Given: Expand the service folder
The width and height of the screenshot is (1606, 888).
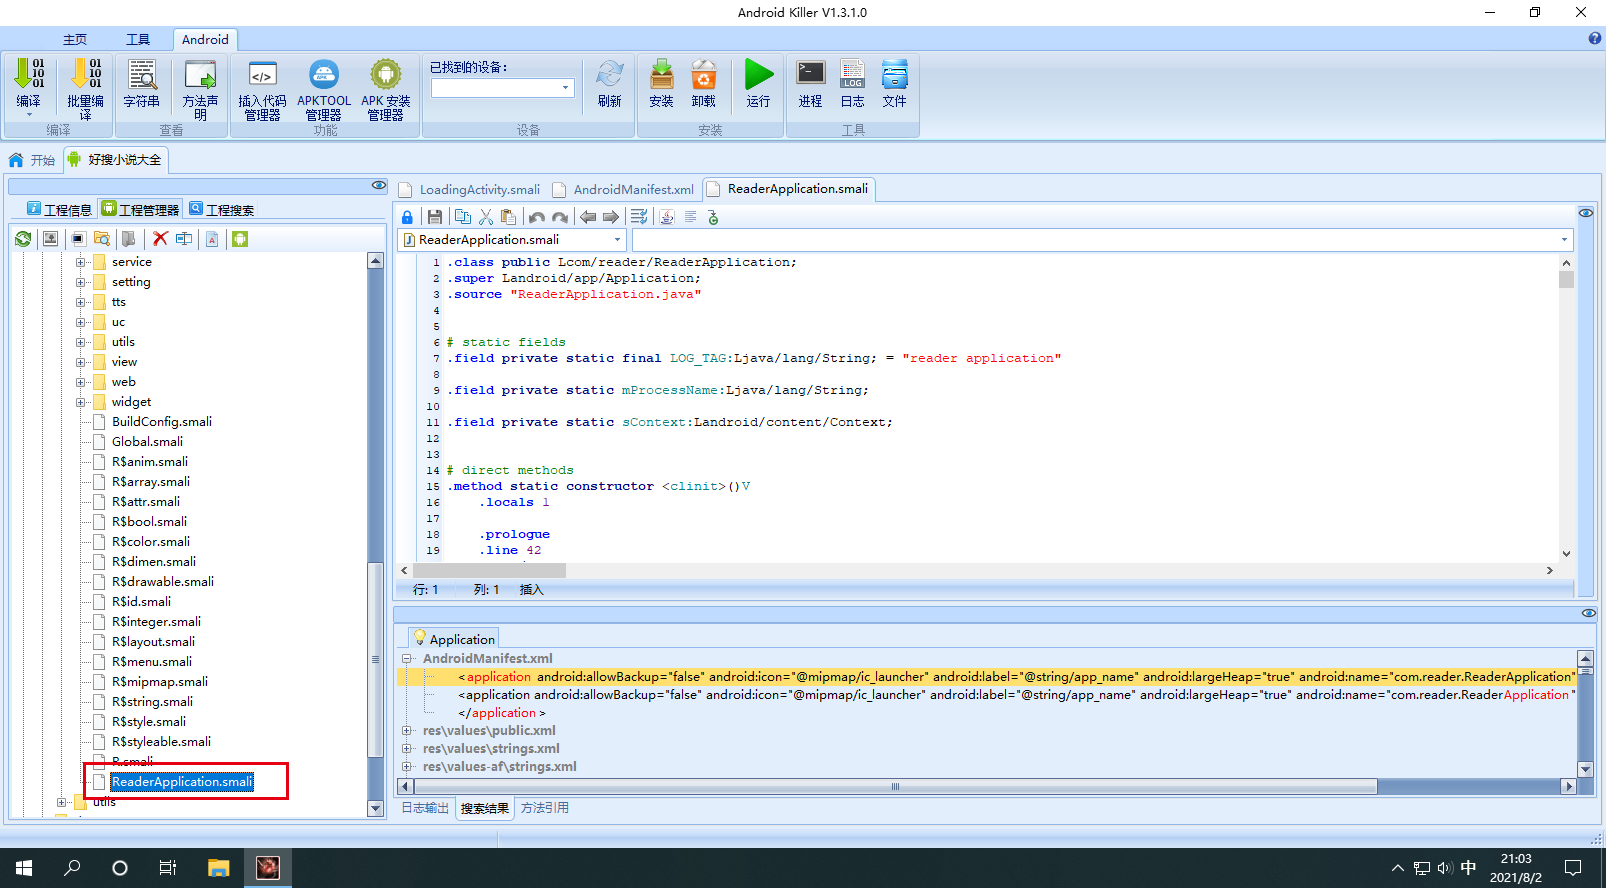Looking at the screenshot, I should (81, 262).
